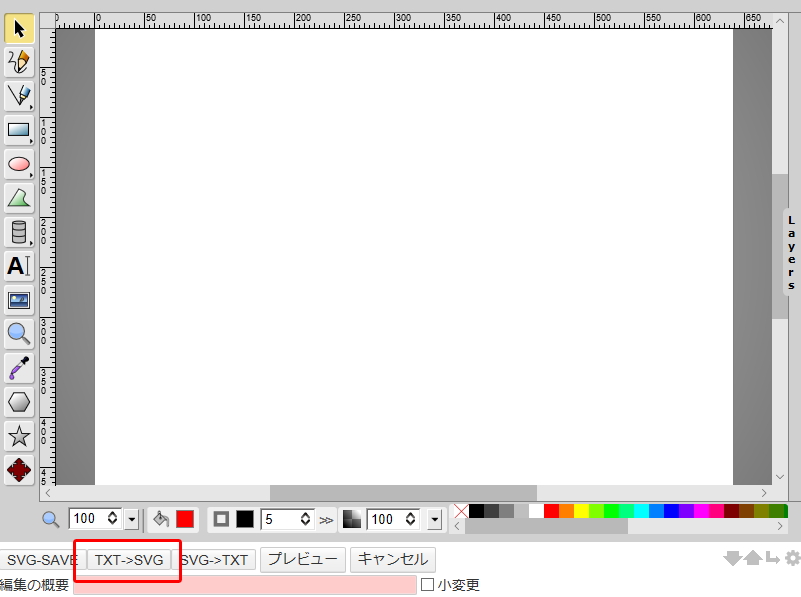Focus the 編集の概要 text field
The height and width of the screenshot is (597, 801).
coord(244,585)
